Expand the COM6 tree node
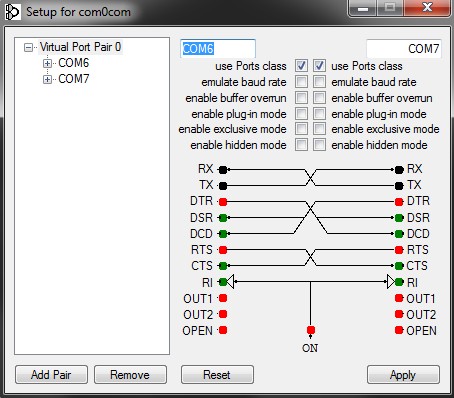Screen dimensions: 454x398 point(47,63)
